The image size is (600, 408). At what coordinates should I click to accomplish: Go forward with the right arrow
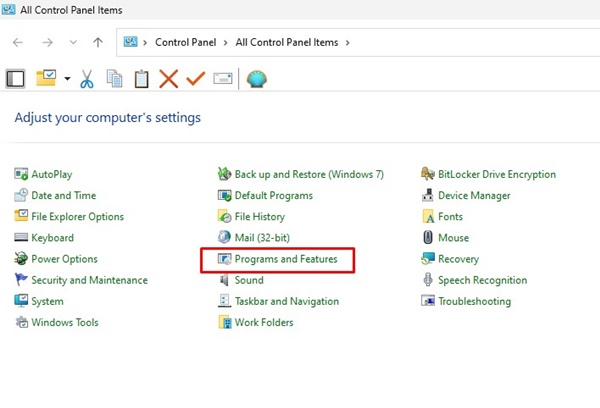coord(47,42)
